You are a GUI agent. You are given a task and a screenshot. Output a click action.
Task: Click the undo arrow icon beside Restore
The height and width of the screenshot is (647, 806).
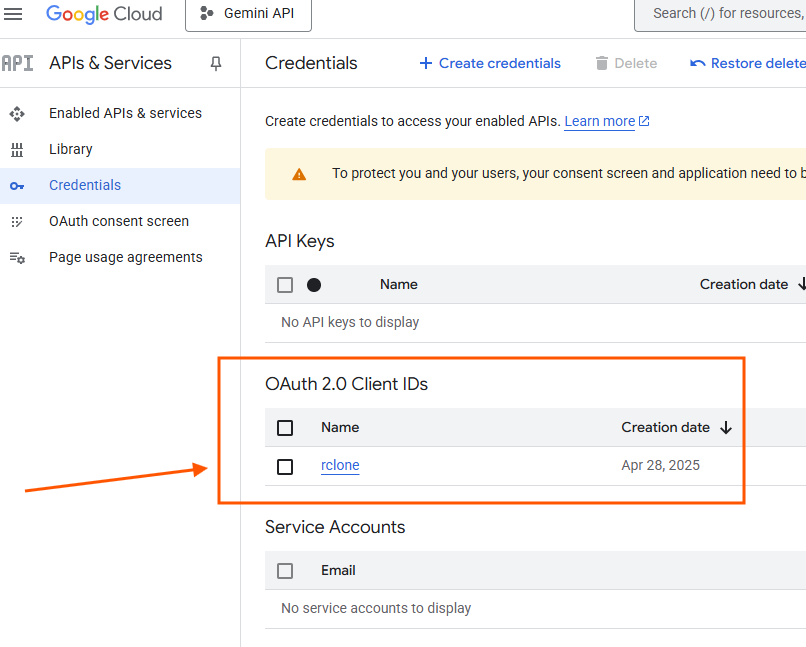[x=698, y=63]
